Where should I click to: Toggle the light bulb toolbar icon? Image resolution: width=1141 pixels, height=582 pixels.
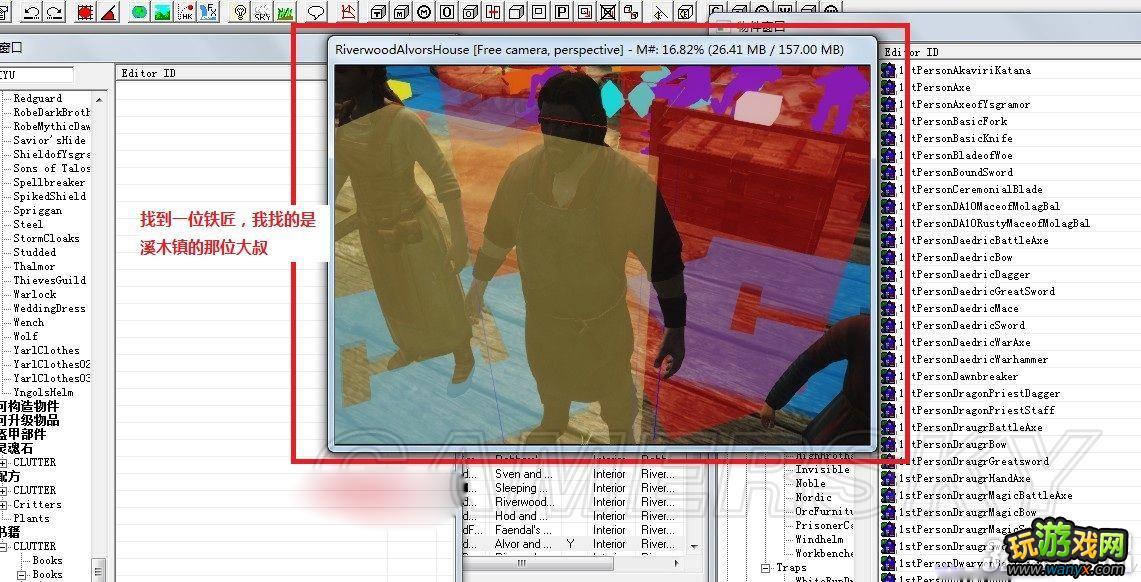tap(240, 11)
